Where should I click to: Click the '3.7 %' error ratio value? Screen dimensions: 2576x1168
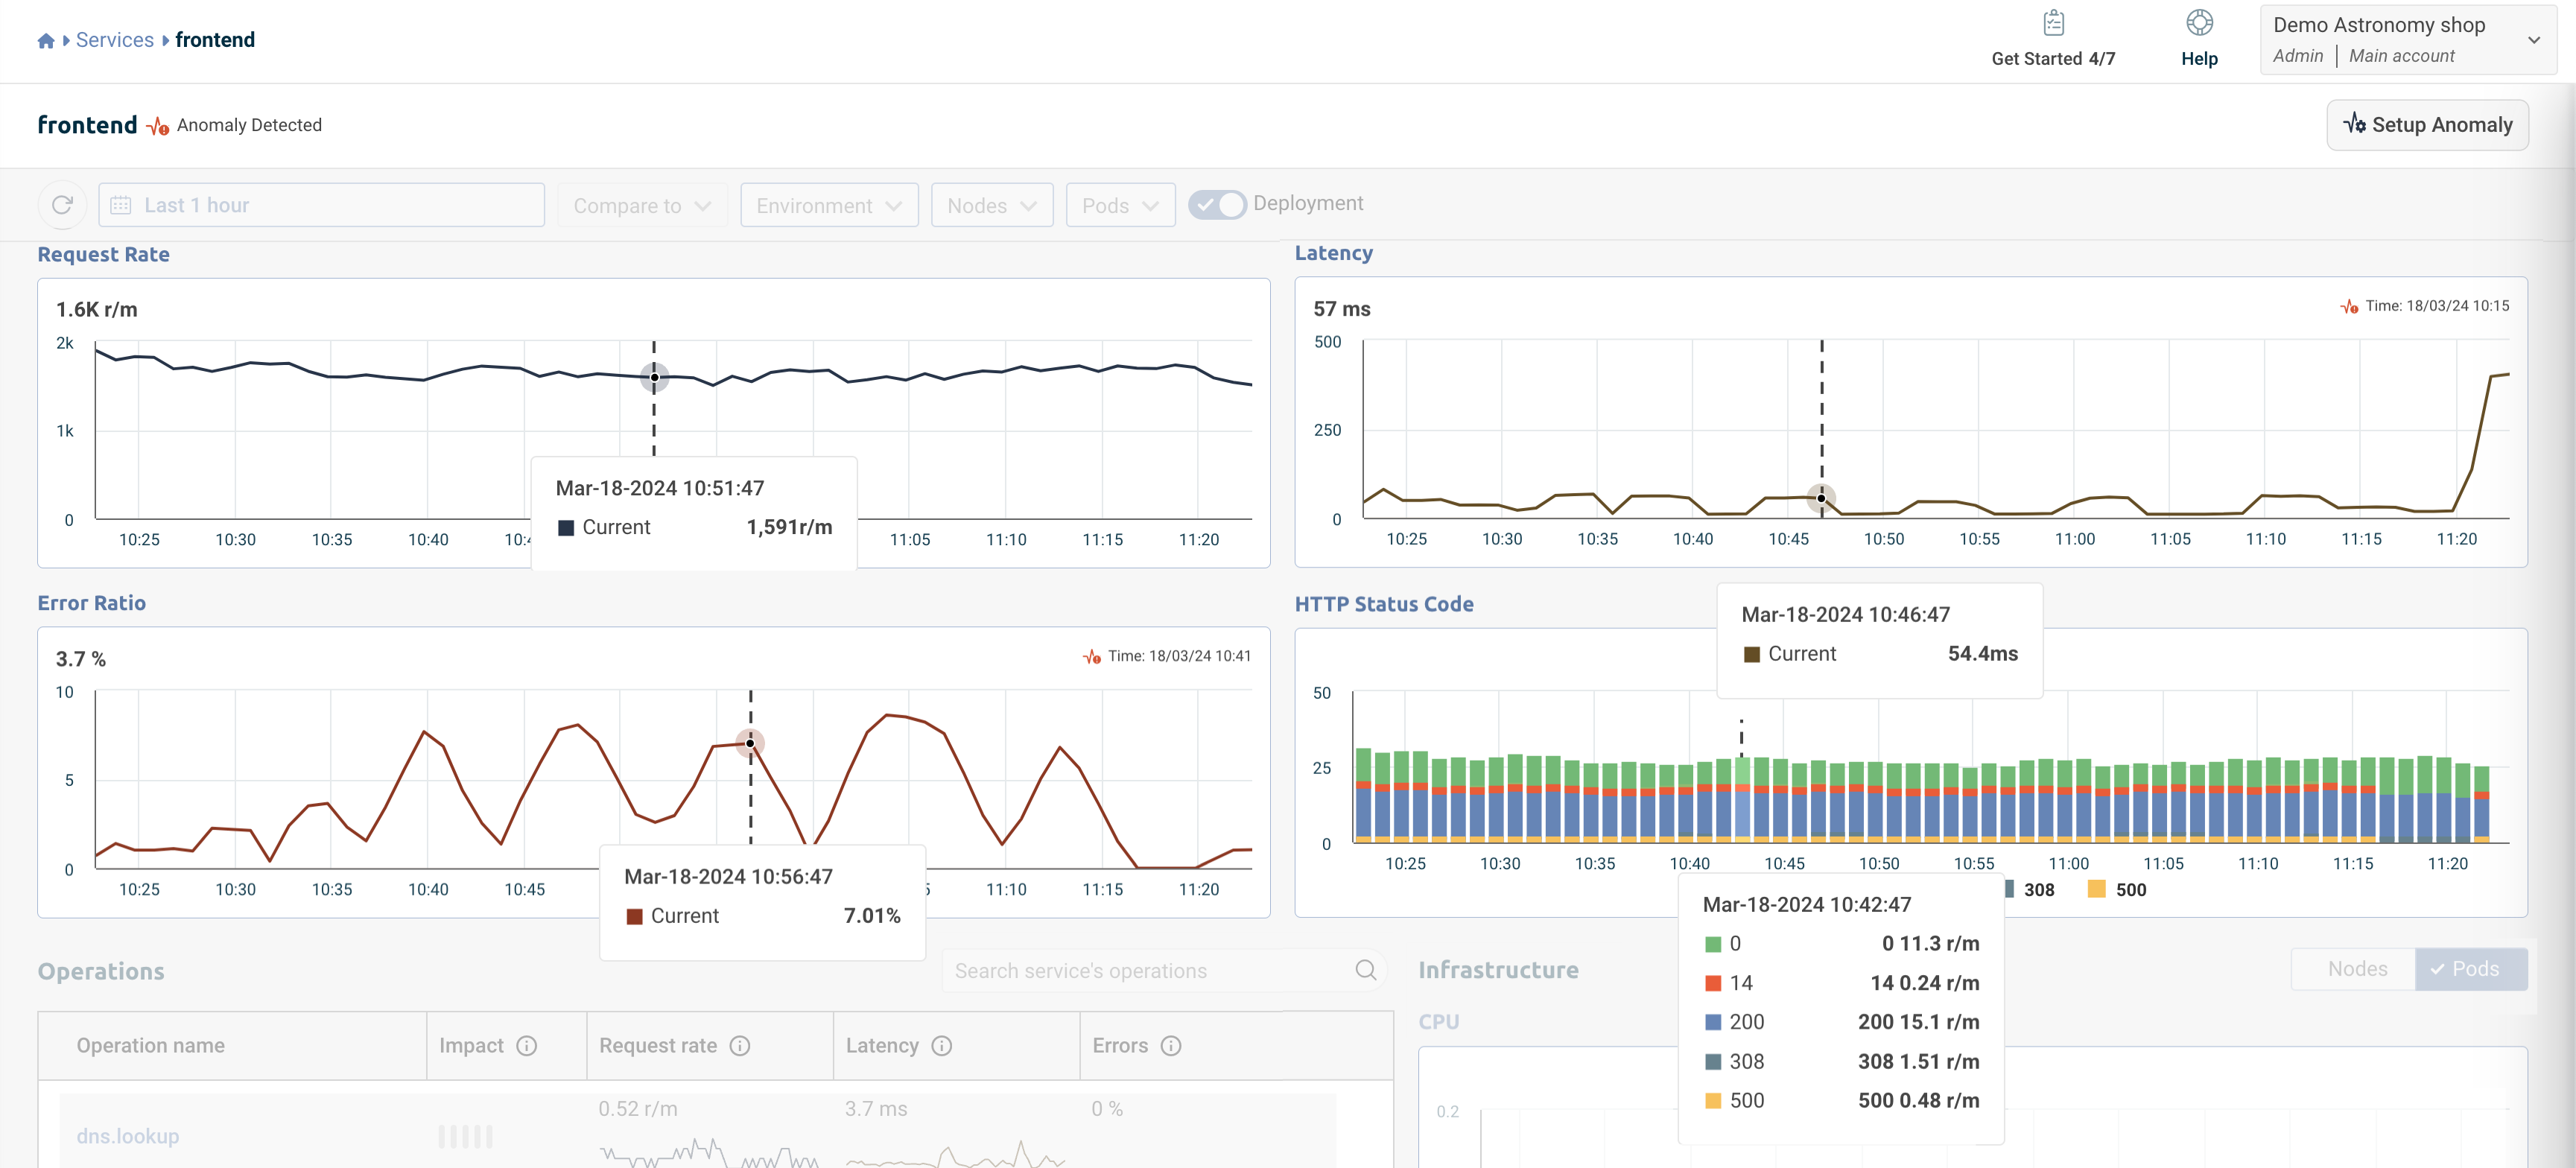(x=81, y=659)
